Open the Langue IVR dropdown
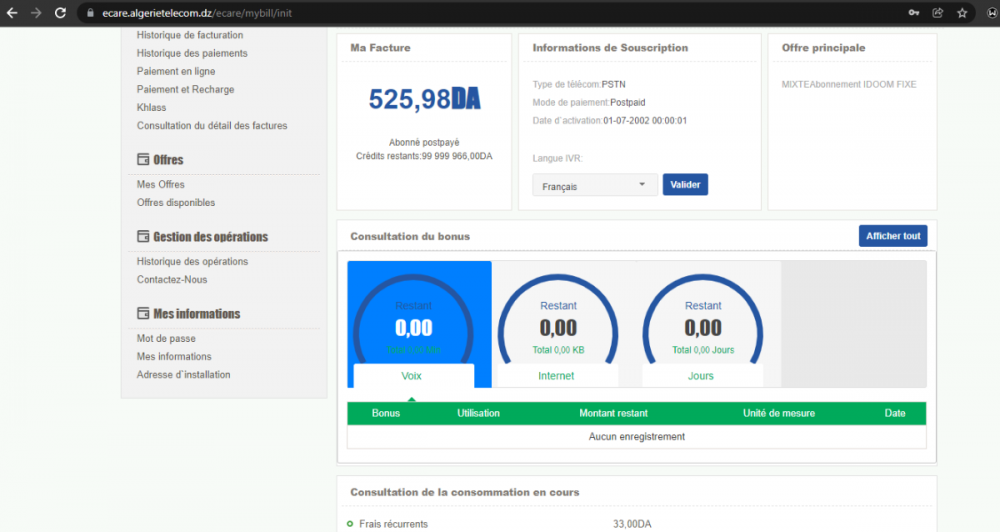1000x532 pixels. pyautogui.click(x=594, y=186)
